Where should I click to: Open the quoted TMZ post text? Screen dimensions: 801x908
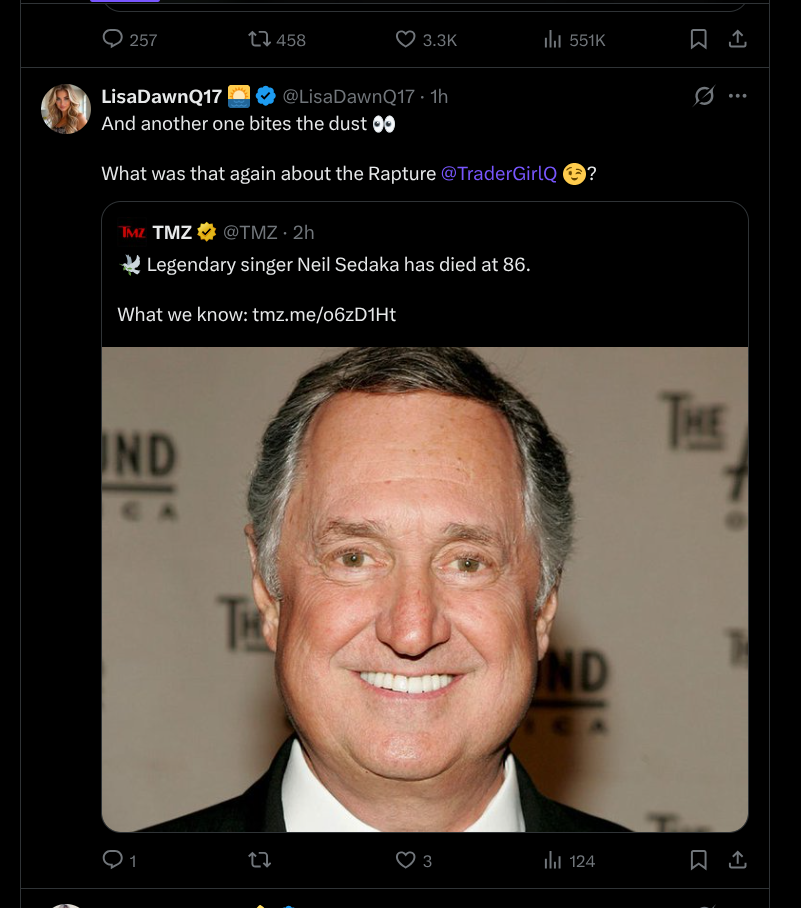tap(338, 265)
